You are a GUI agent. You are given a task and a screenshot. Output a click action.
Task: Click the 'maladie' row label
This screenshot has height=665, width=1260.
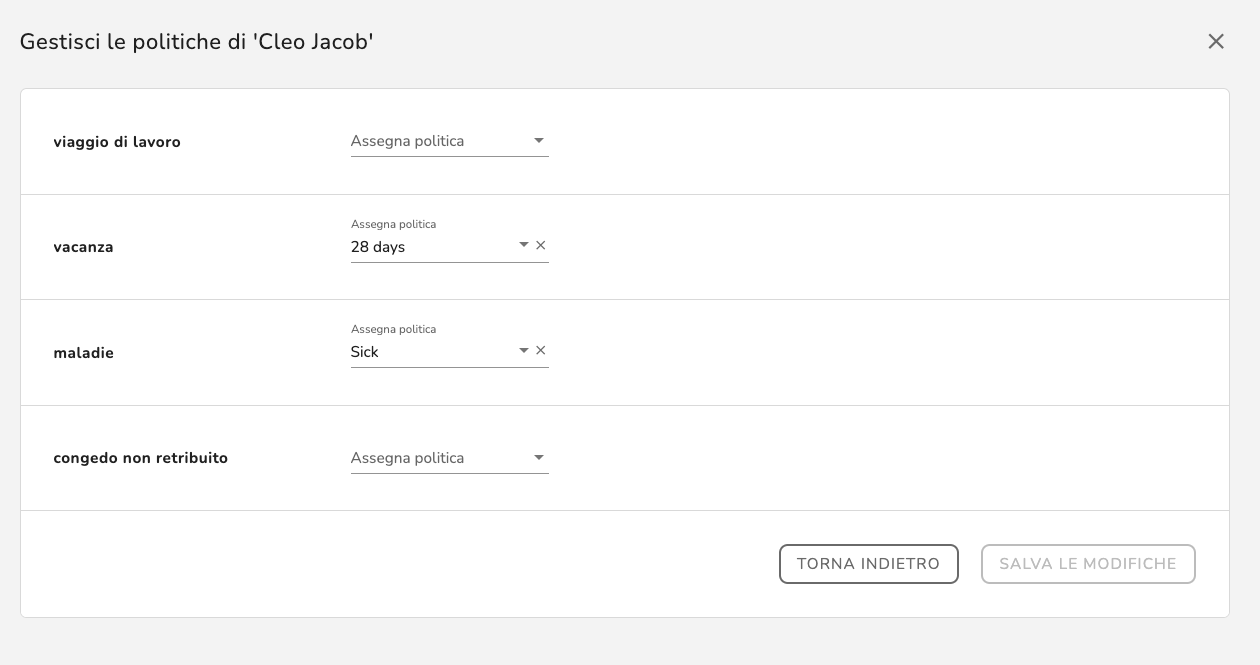point(84,353)
